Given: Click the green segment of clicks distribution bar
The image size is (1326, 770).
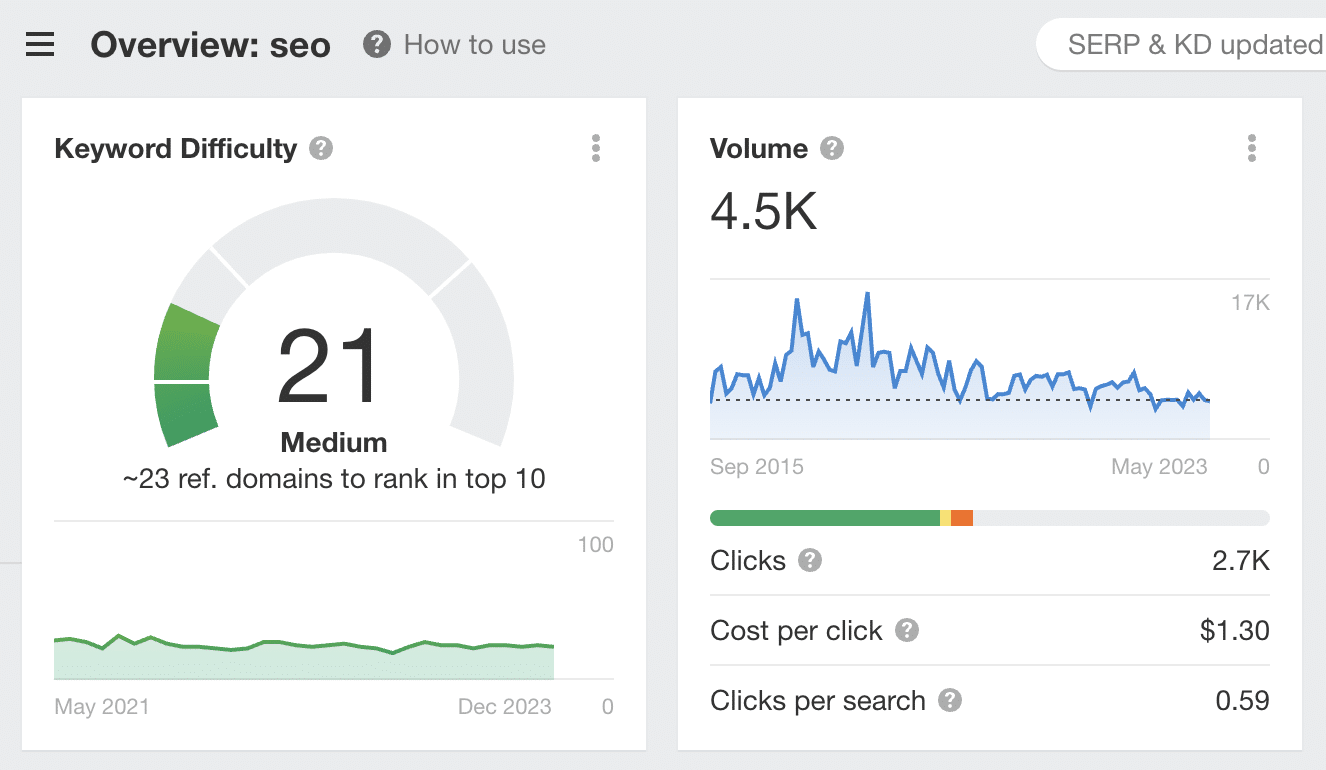Looking at the screenshot, I should (825, 518).
